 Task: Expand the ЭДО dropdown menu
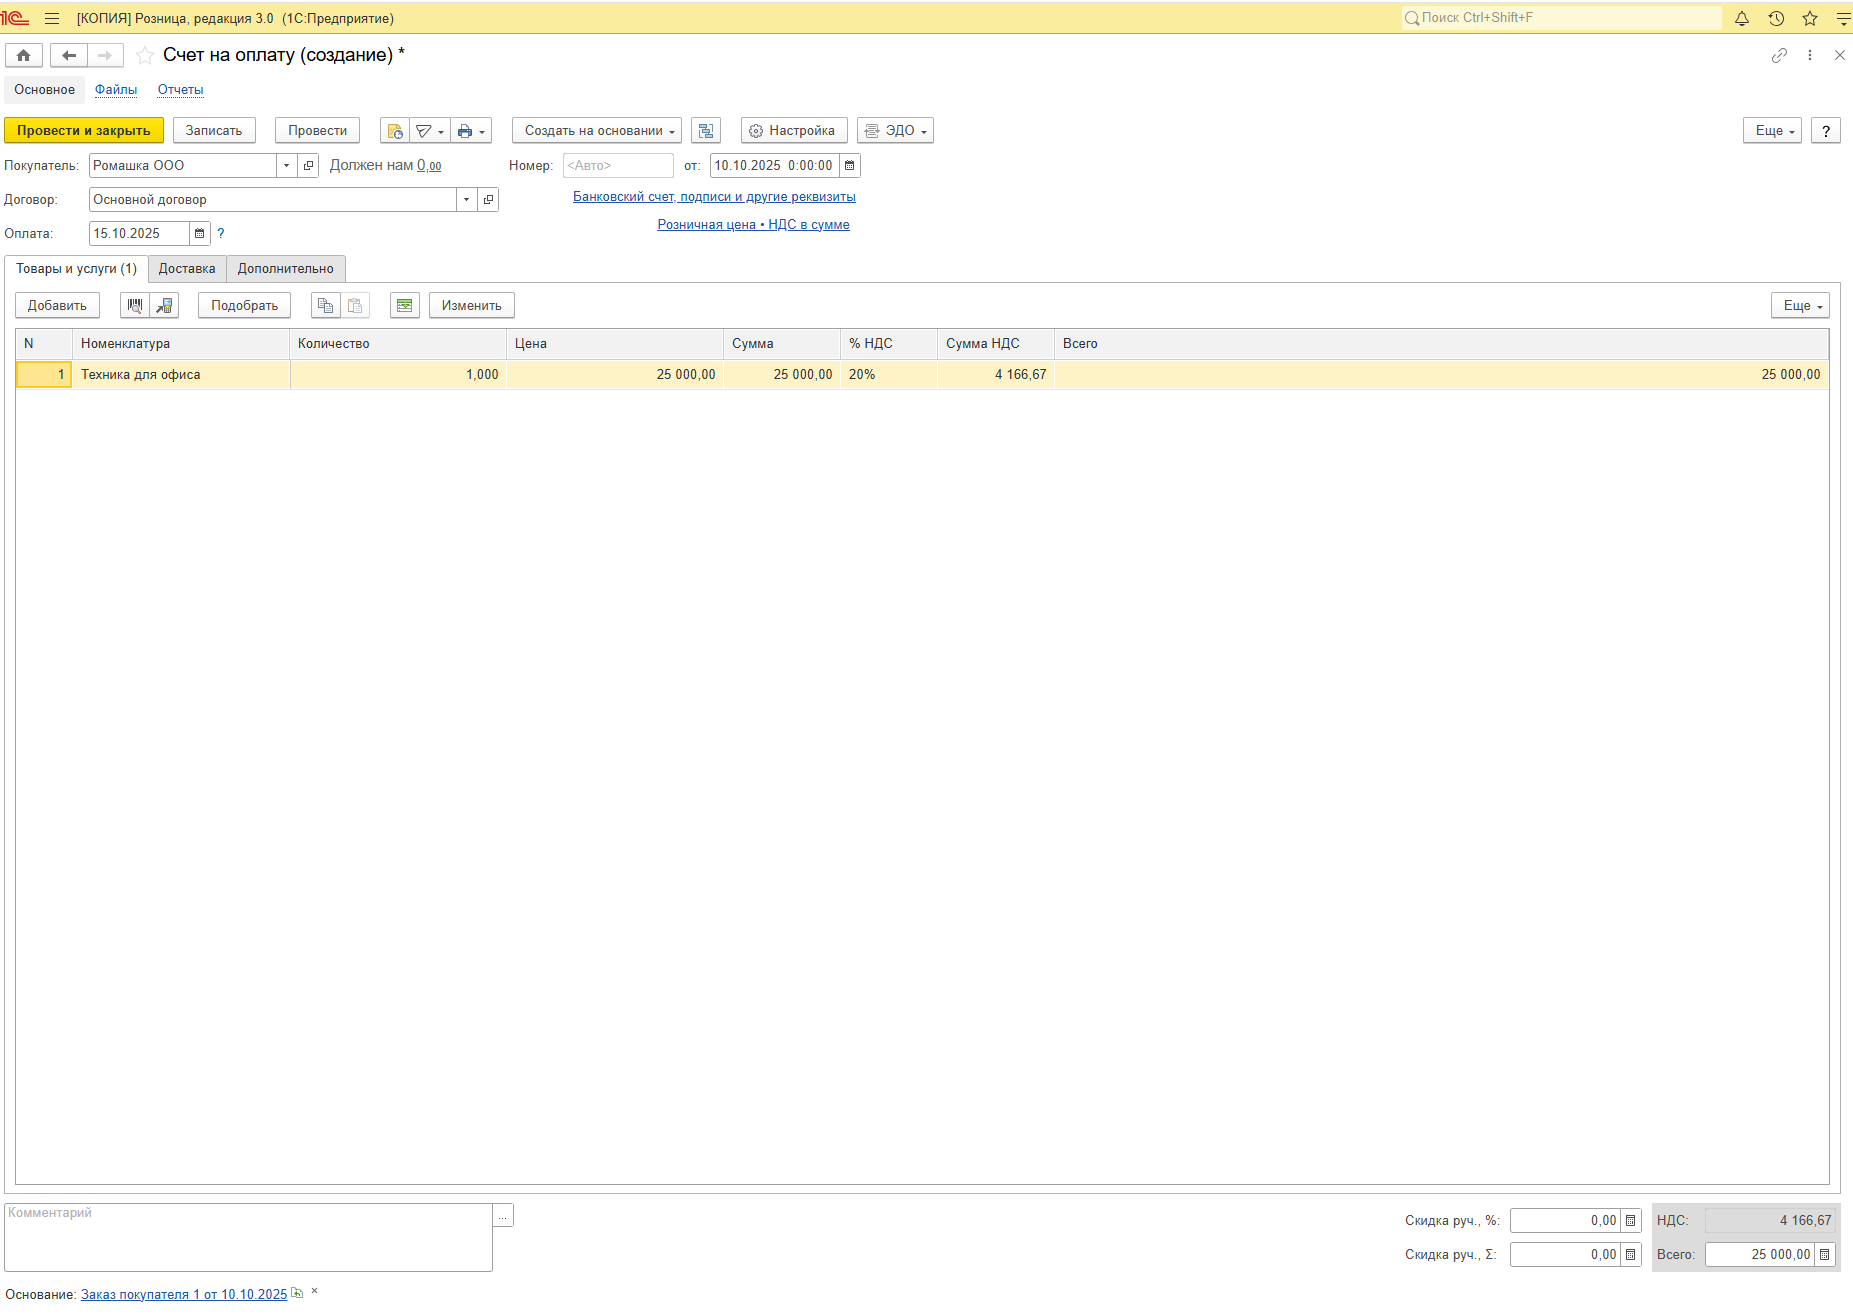895,131
